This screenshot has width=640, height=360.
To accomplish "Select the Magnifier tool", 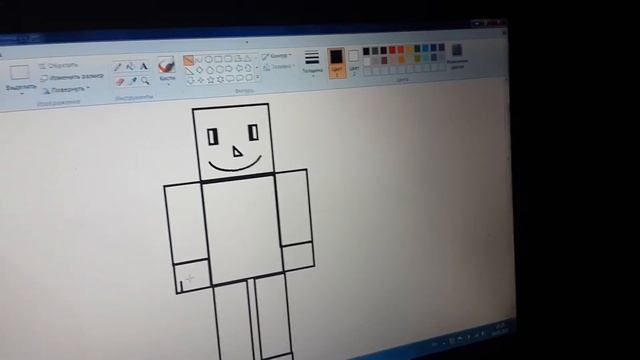I will pyautogui.click(x=145, y=80).
